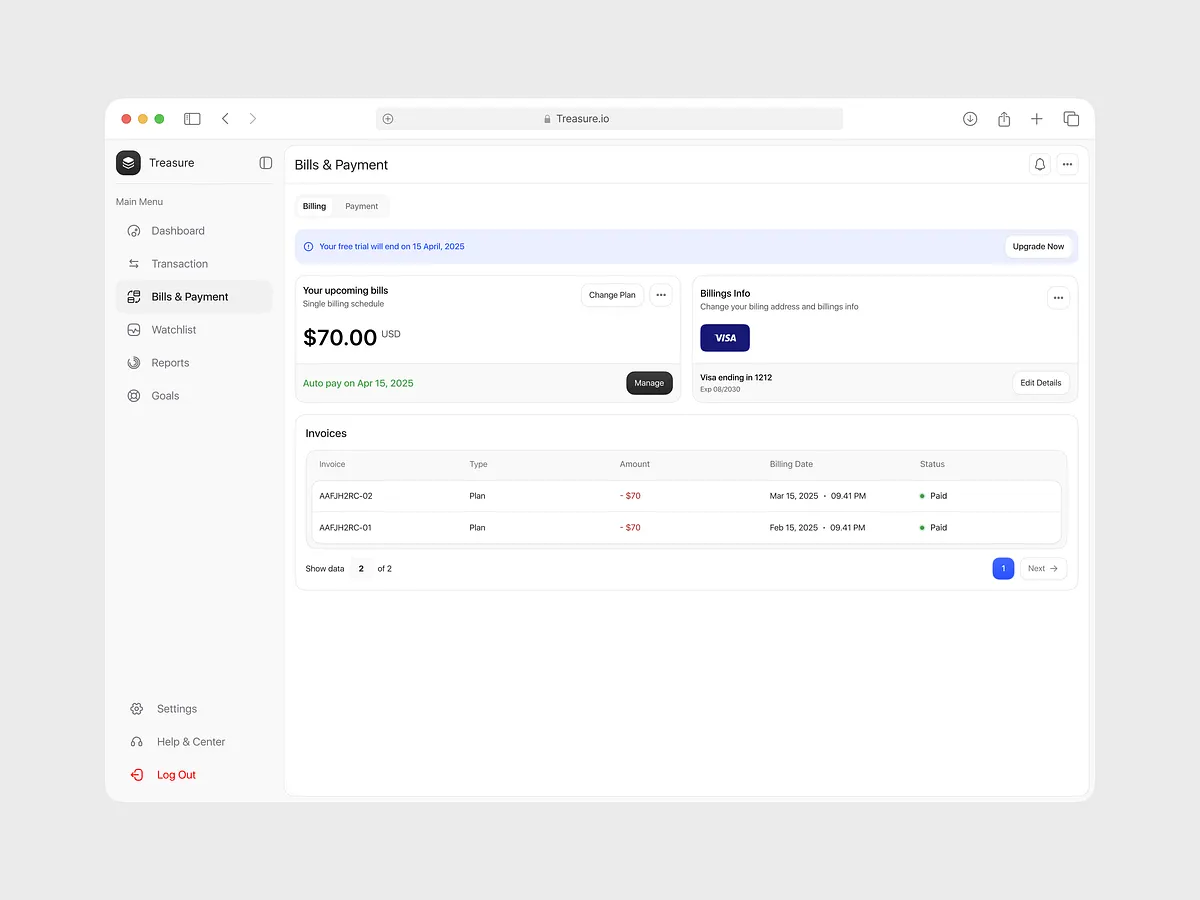
Task: Open the Goals target icon
Action: pos(134,395)
